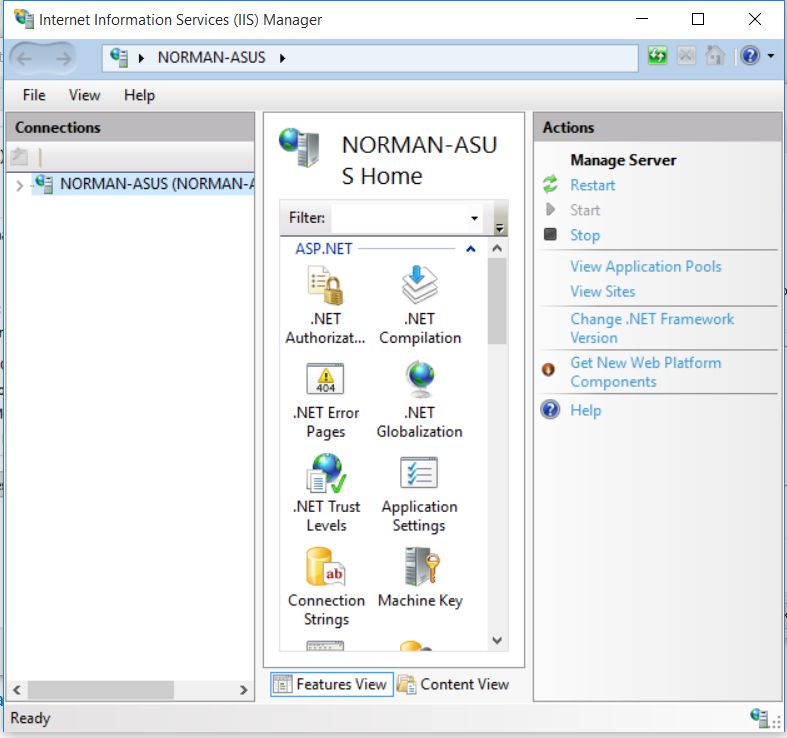Open the Connection Strings icon
The height and width of the screenshot is (738, 787).
[326, 567]
